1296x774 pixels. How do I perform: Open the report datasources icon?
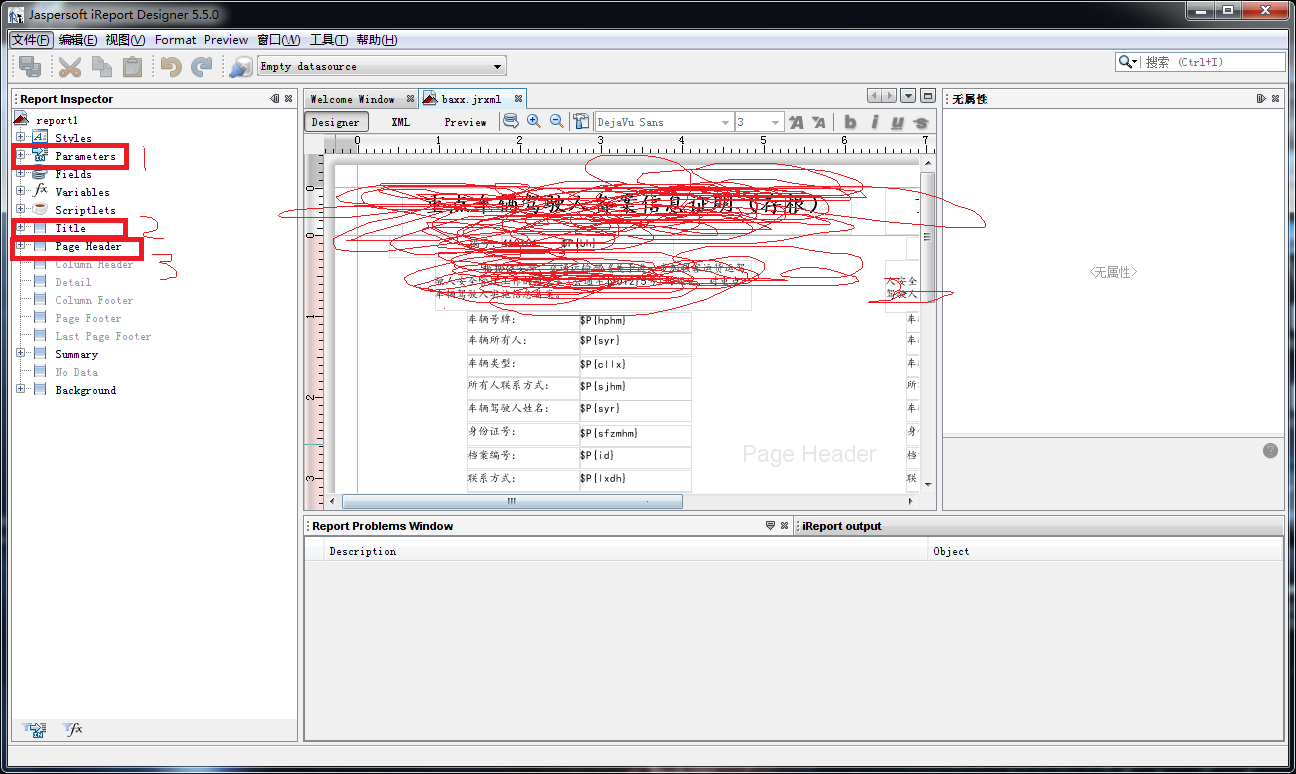(x=241, y=67)
